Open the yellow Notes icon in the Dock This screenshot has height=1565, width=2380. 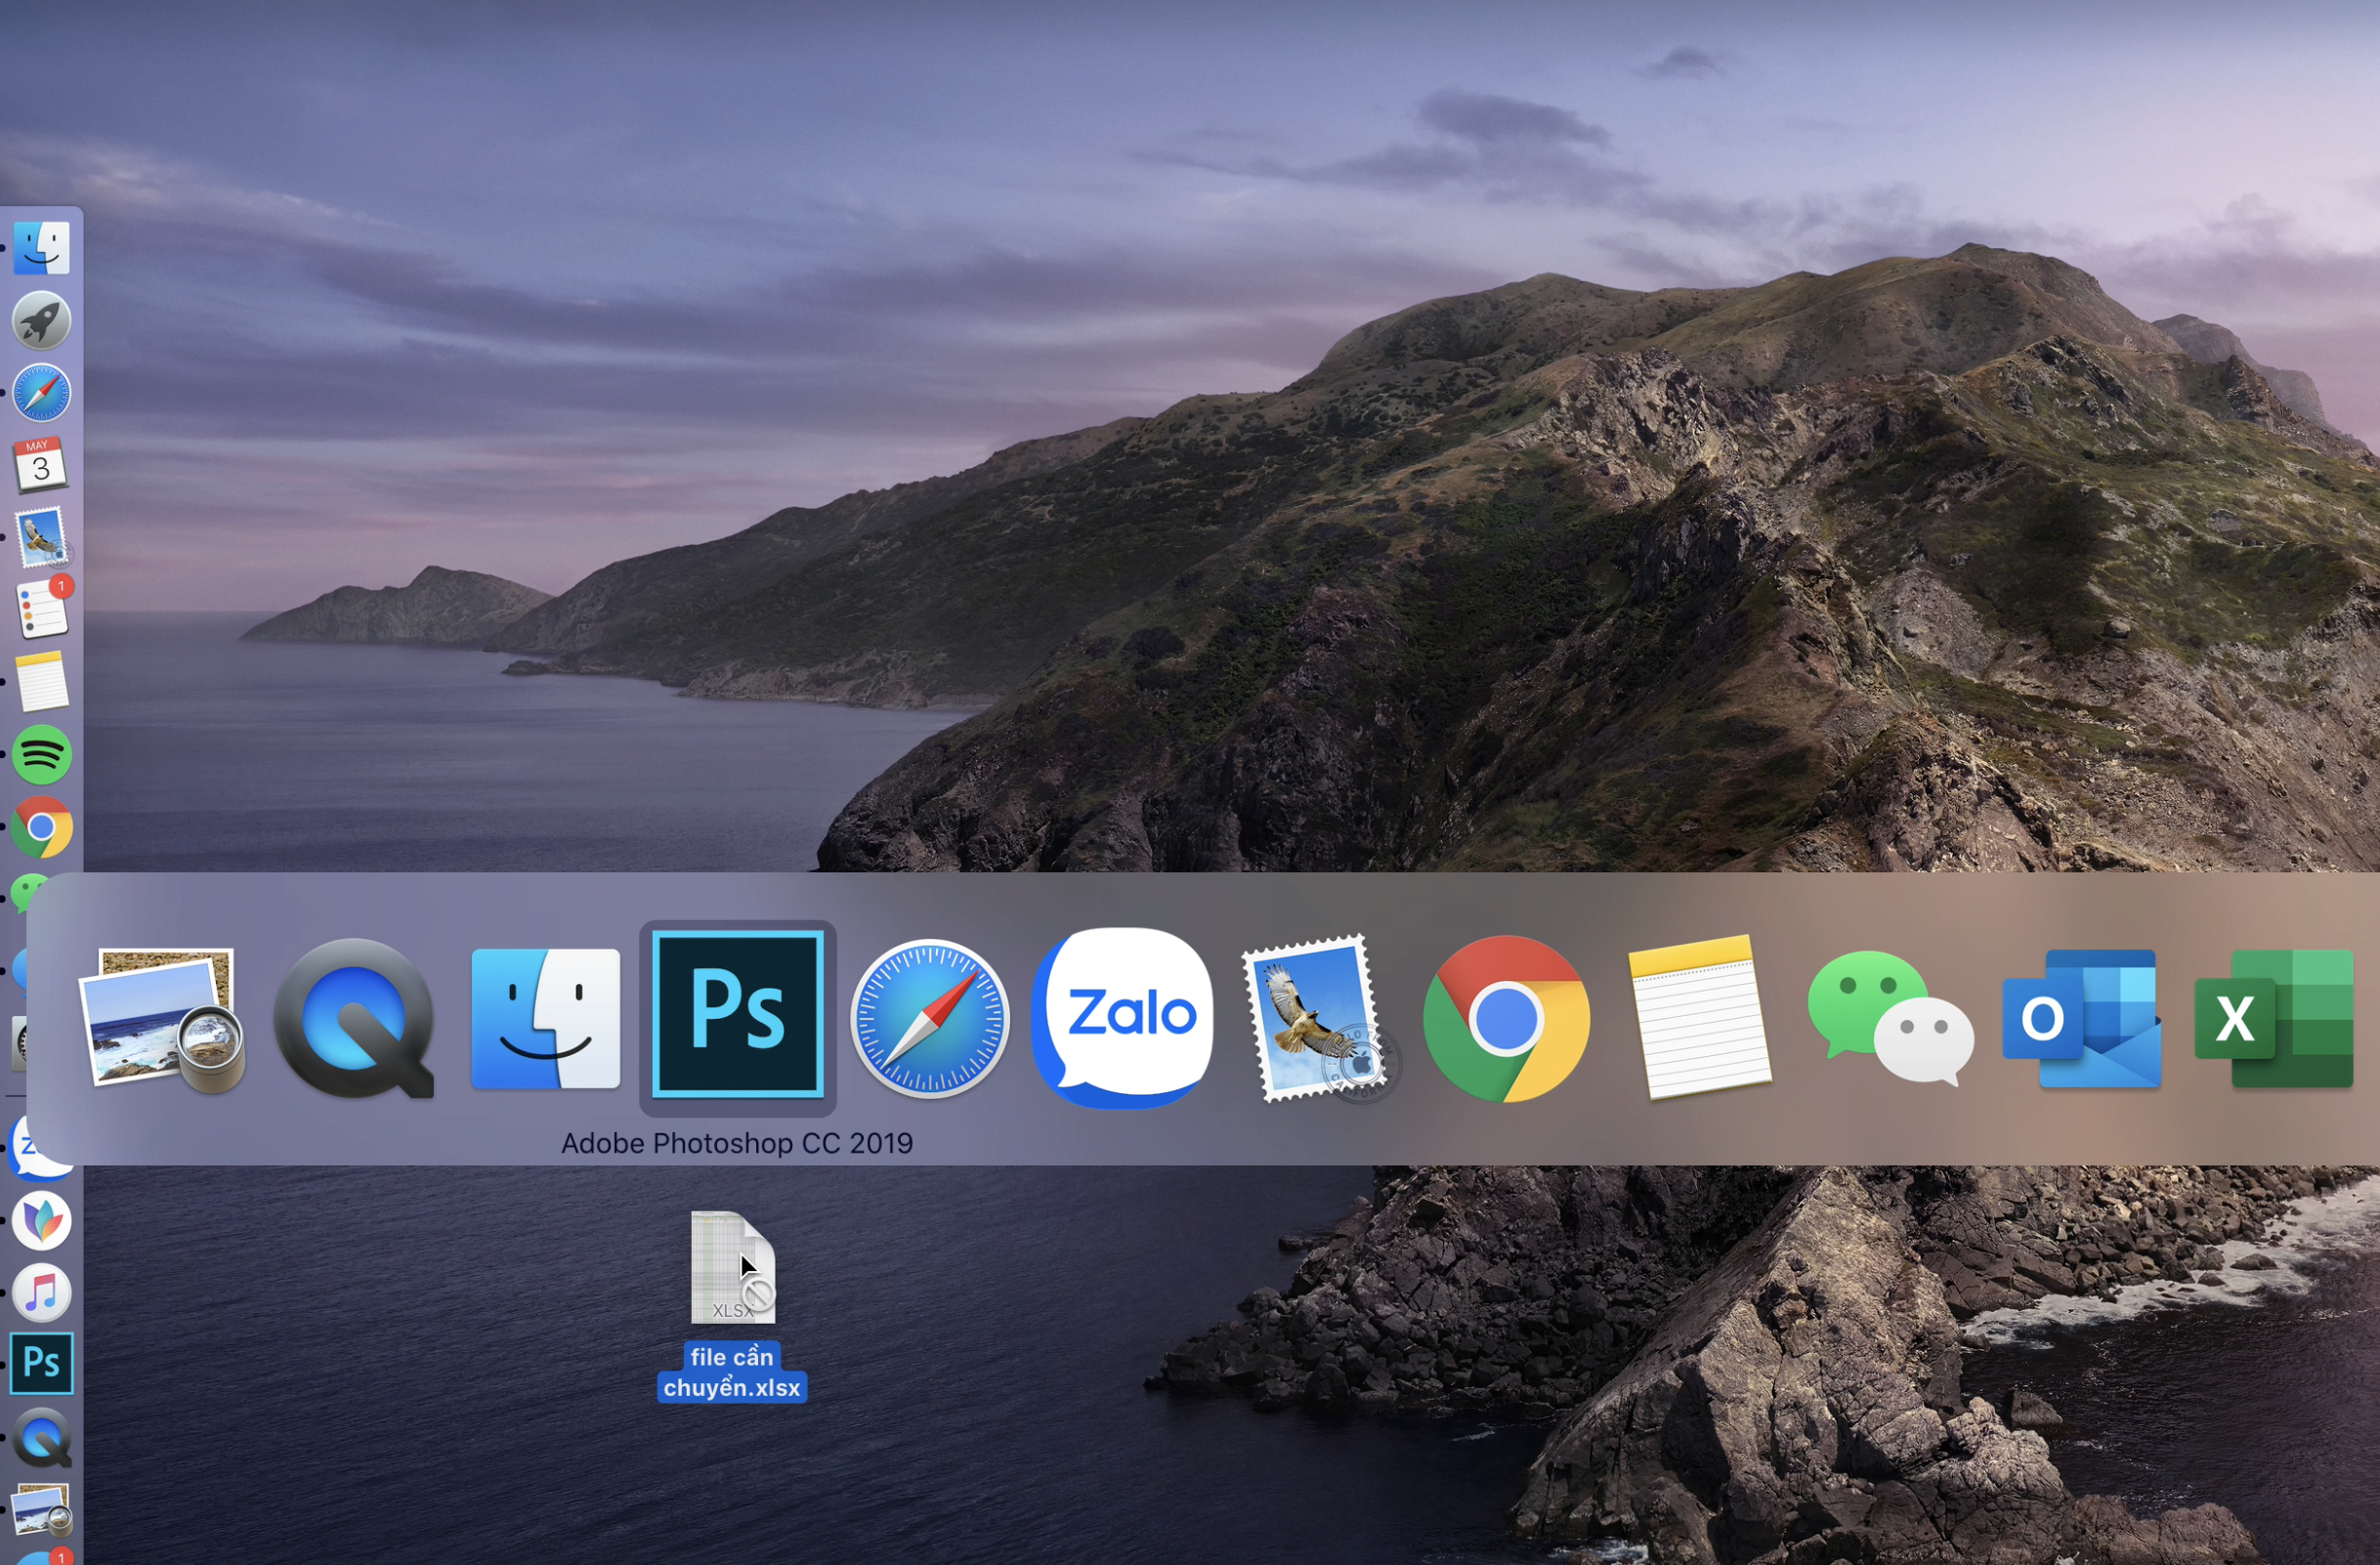coord(41,681)
